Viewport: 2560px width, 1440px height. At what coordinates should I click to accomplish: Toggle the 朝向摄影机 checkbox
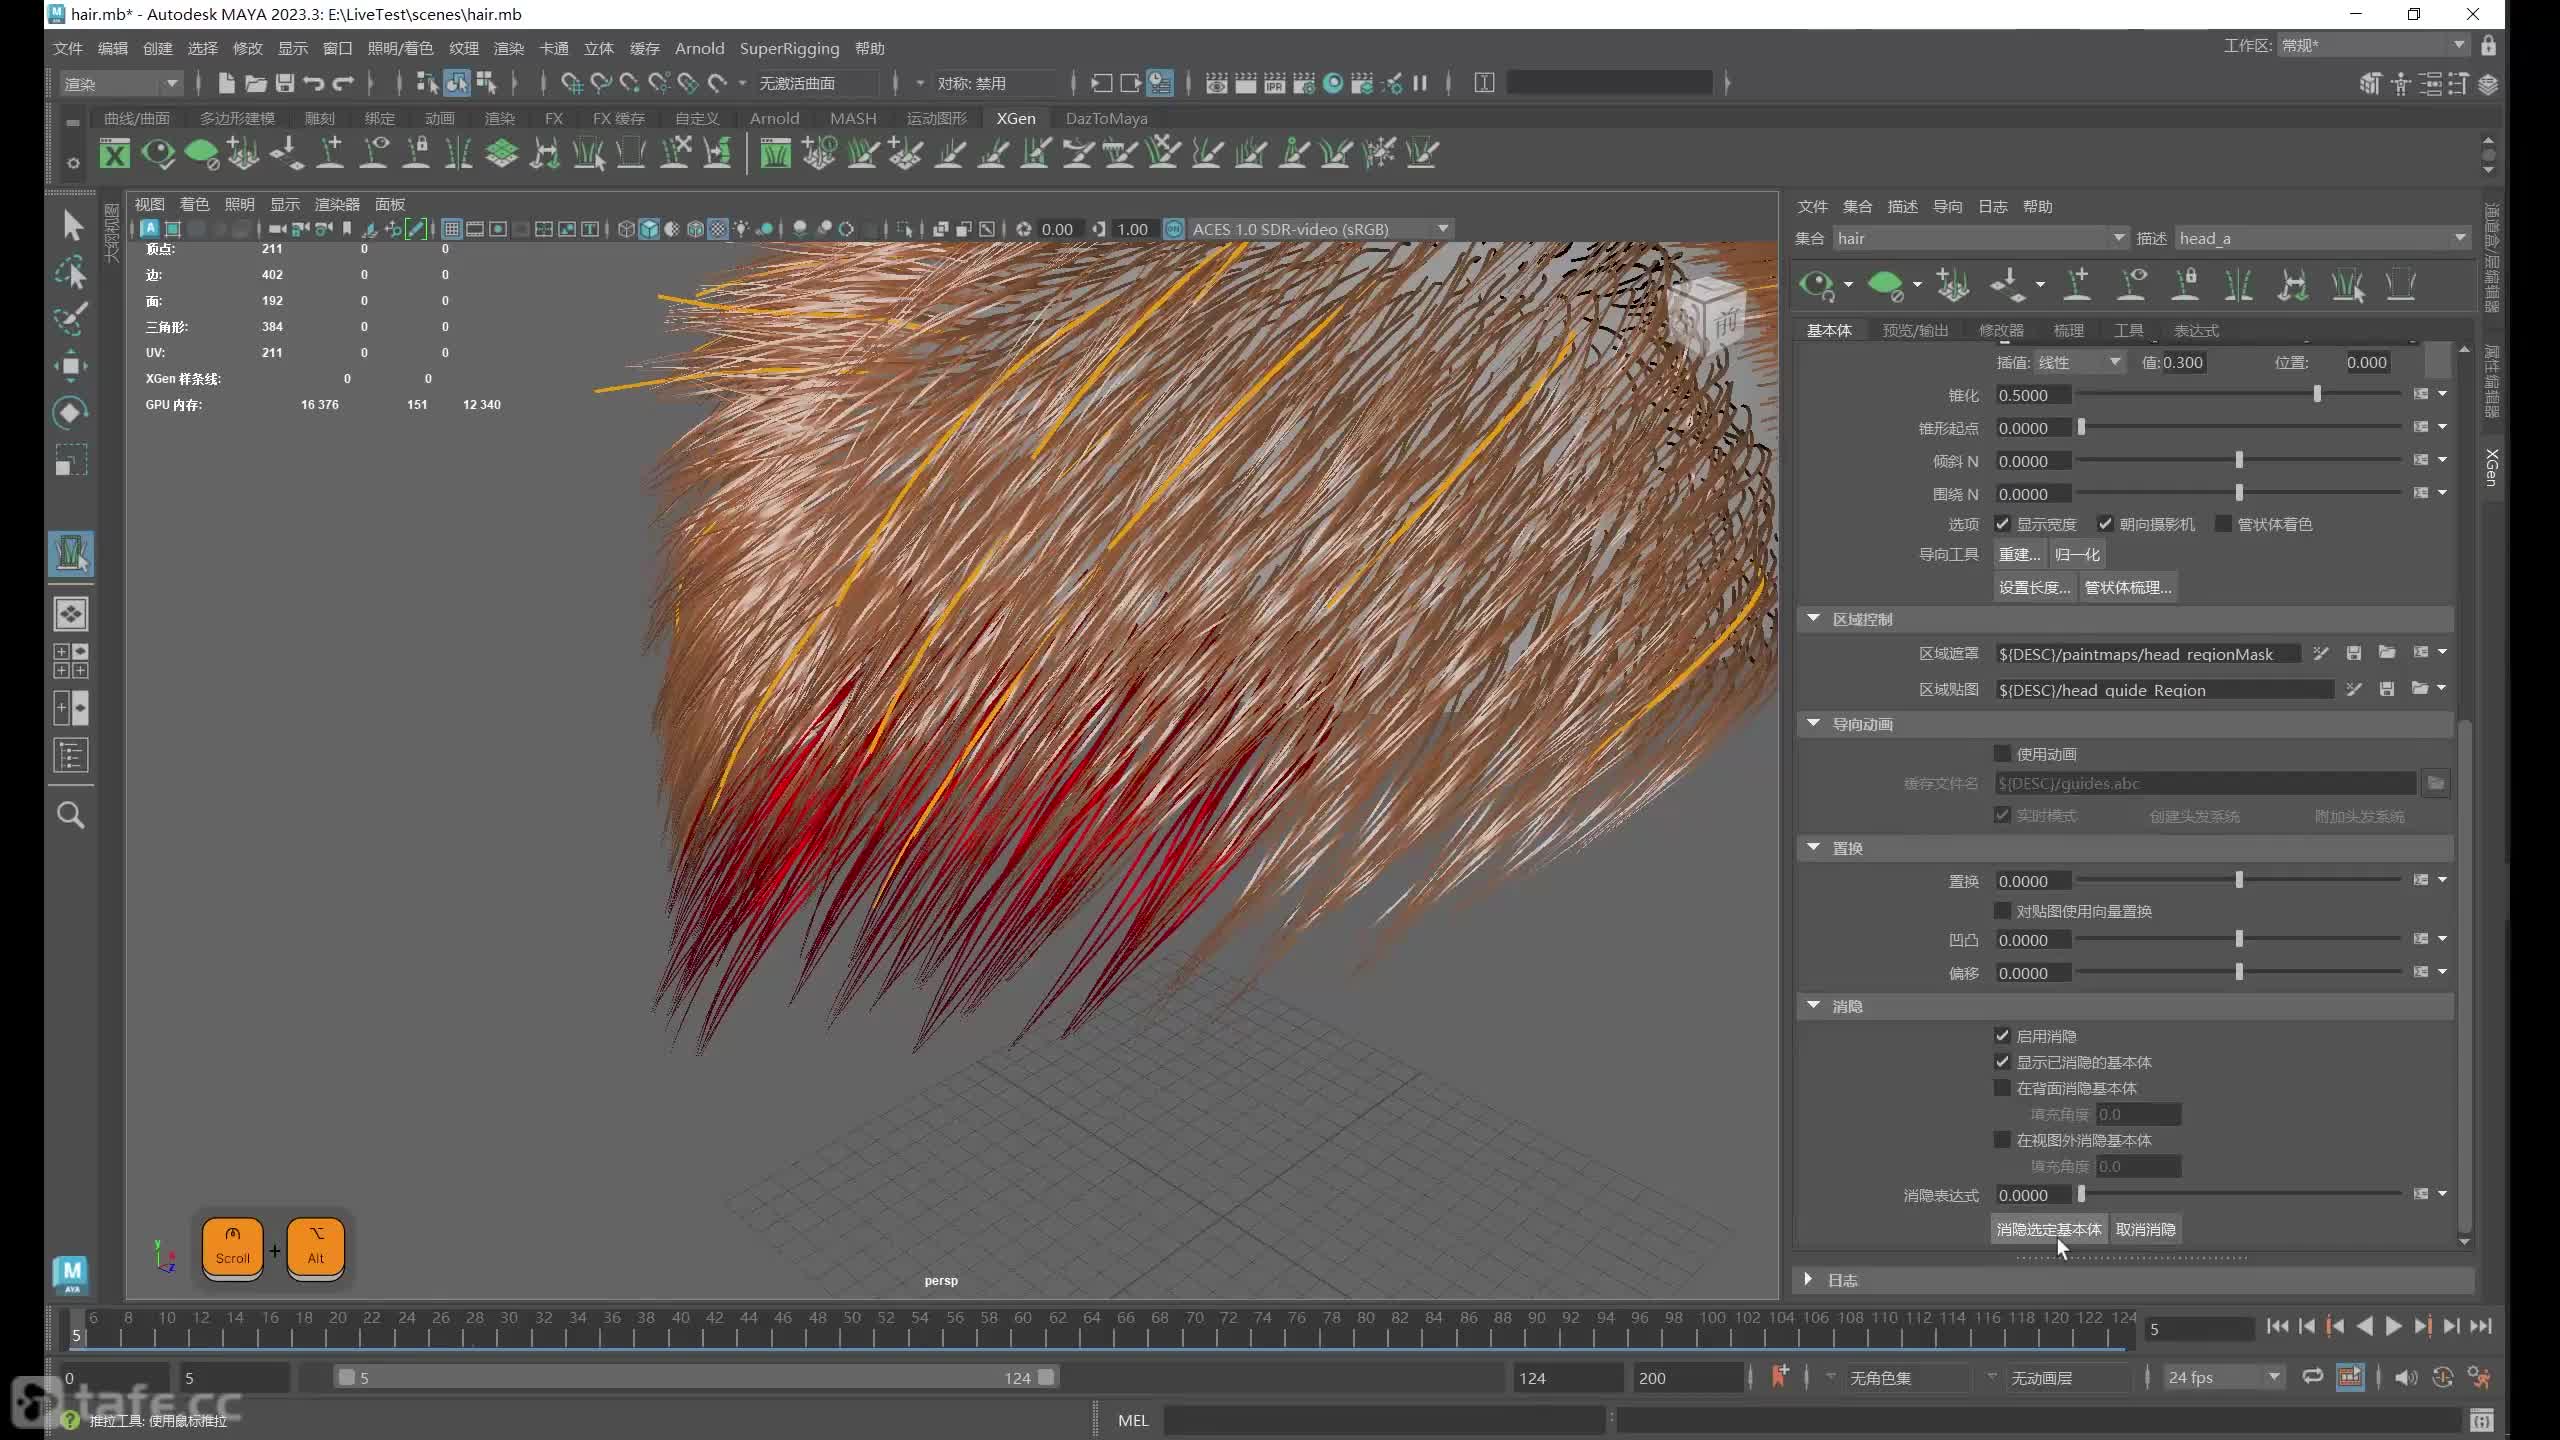click(x=2105, y=524)
